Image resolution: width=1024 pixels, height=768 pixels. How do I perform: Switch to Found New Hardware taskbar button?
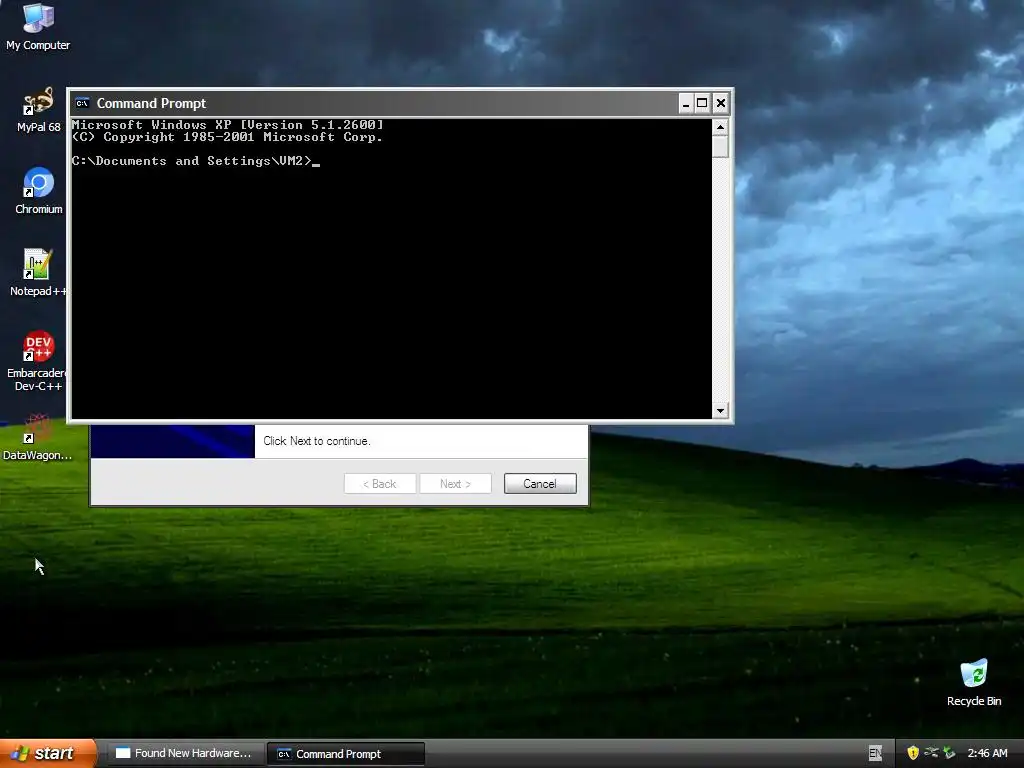point(185,754)
